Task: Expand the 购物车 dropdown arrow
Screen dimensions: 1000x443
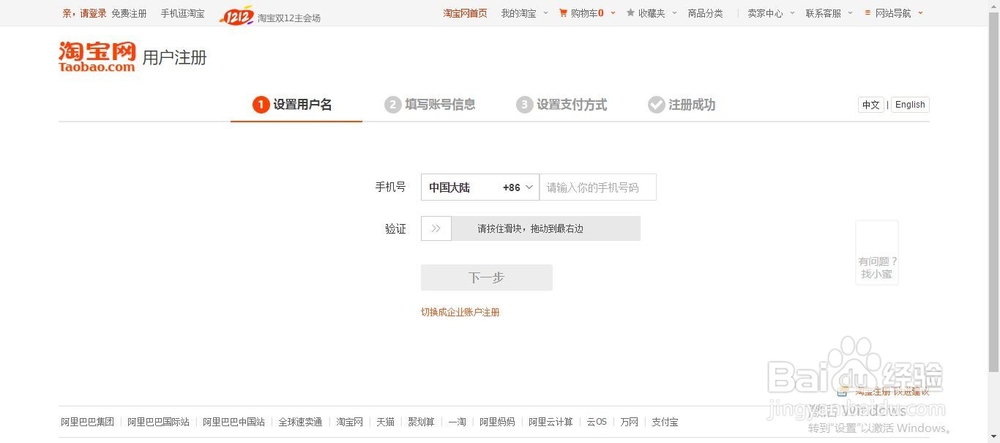Action: [x=613, y=13]
